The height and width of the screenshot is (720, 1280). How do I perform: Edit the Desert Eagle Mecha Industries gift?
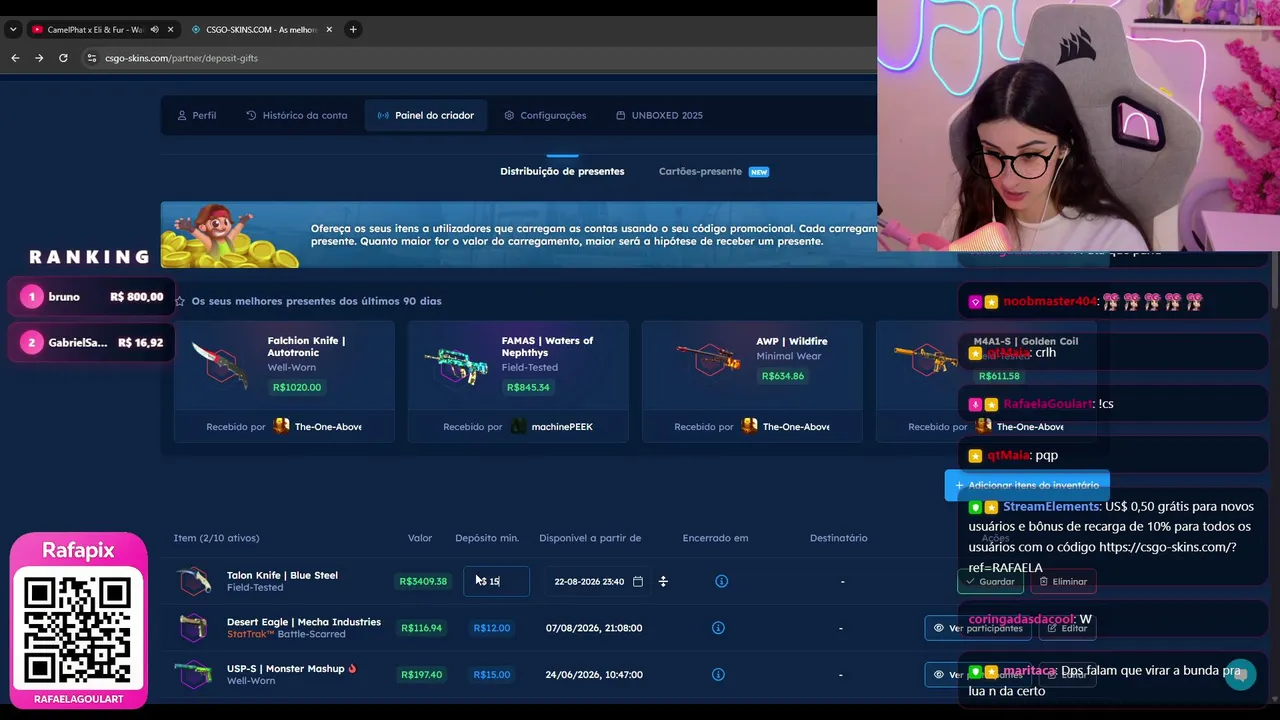pos(1067,628)
